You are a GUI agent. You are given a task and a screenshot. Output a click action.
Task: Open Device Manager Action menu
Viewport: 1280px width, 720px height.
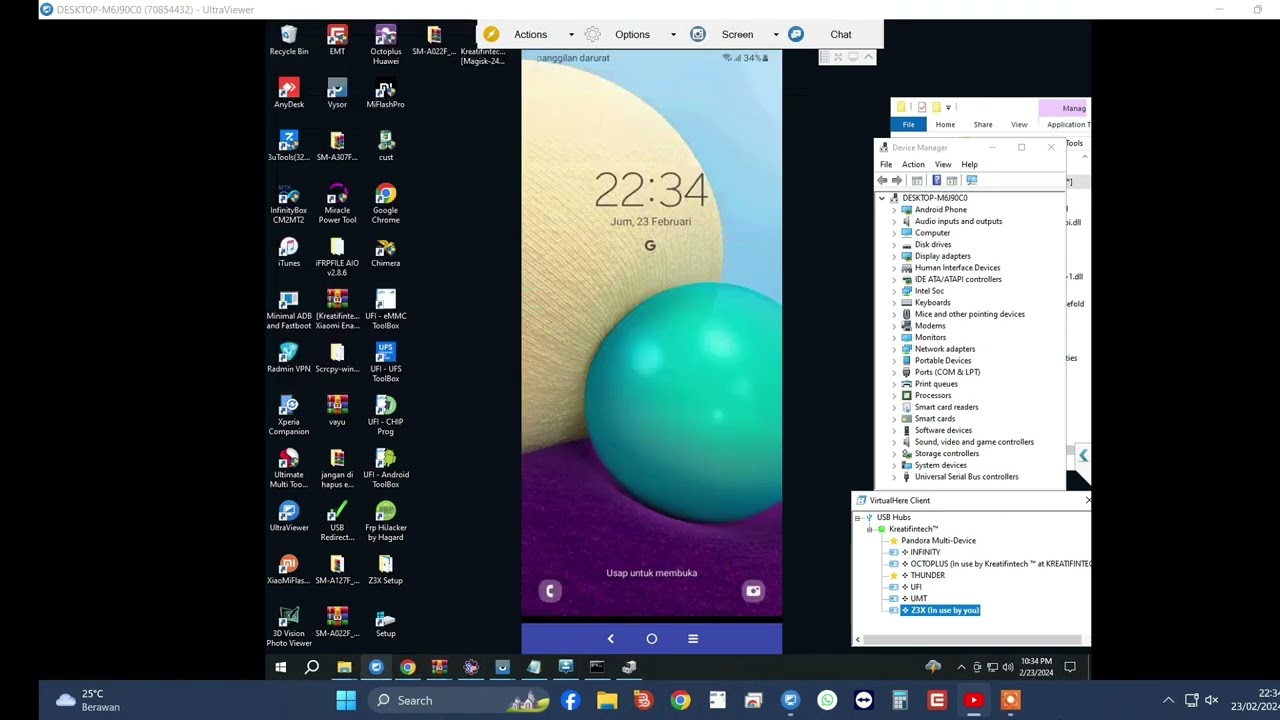click(913, 164)
